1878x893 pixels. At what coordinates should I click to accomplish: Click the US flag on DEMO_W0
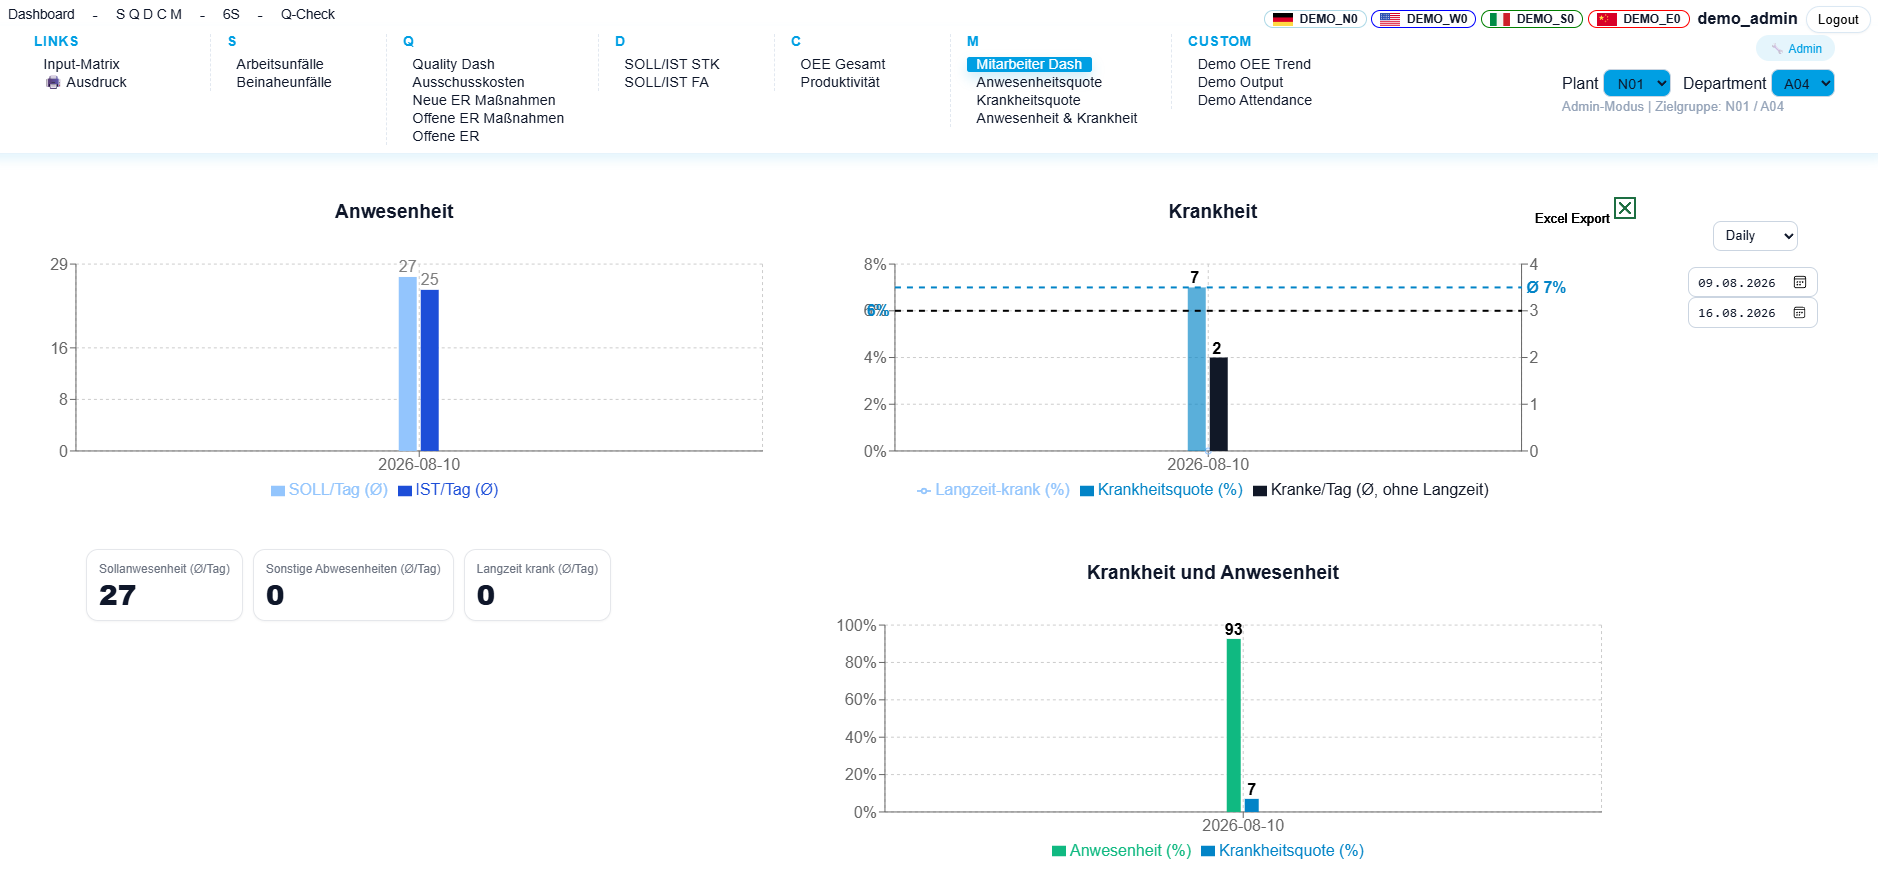click(x=1390, y=19)
